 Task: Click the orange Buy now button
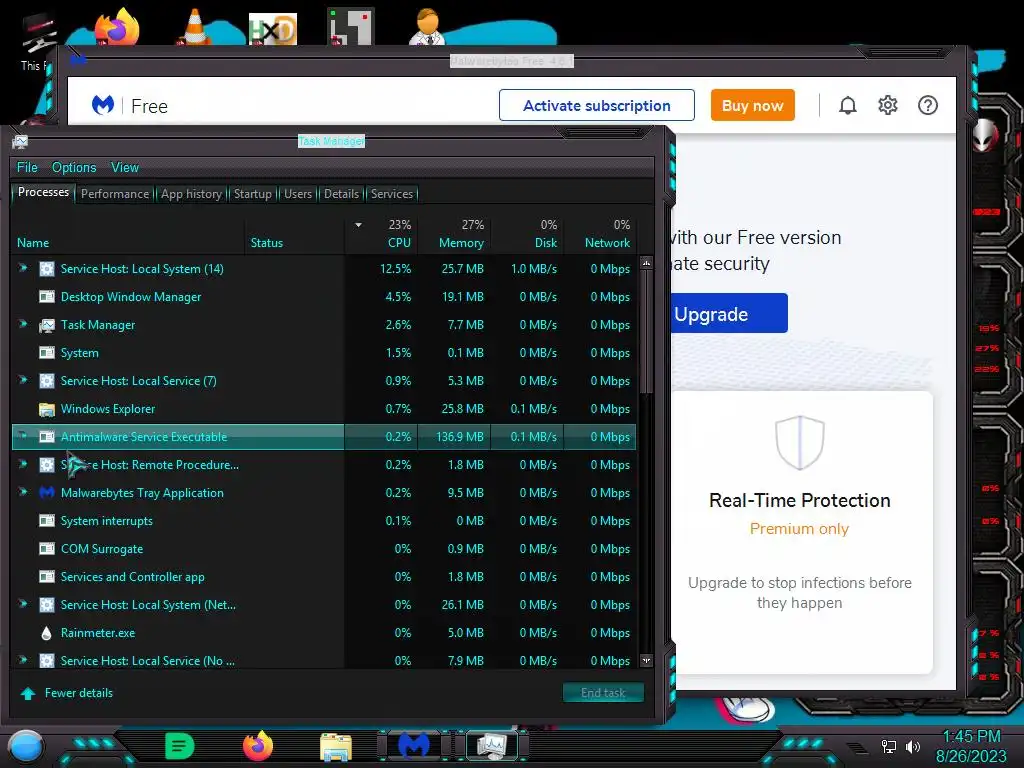click(752, 105)
